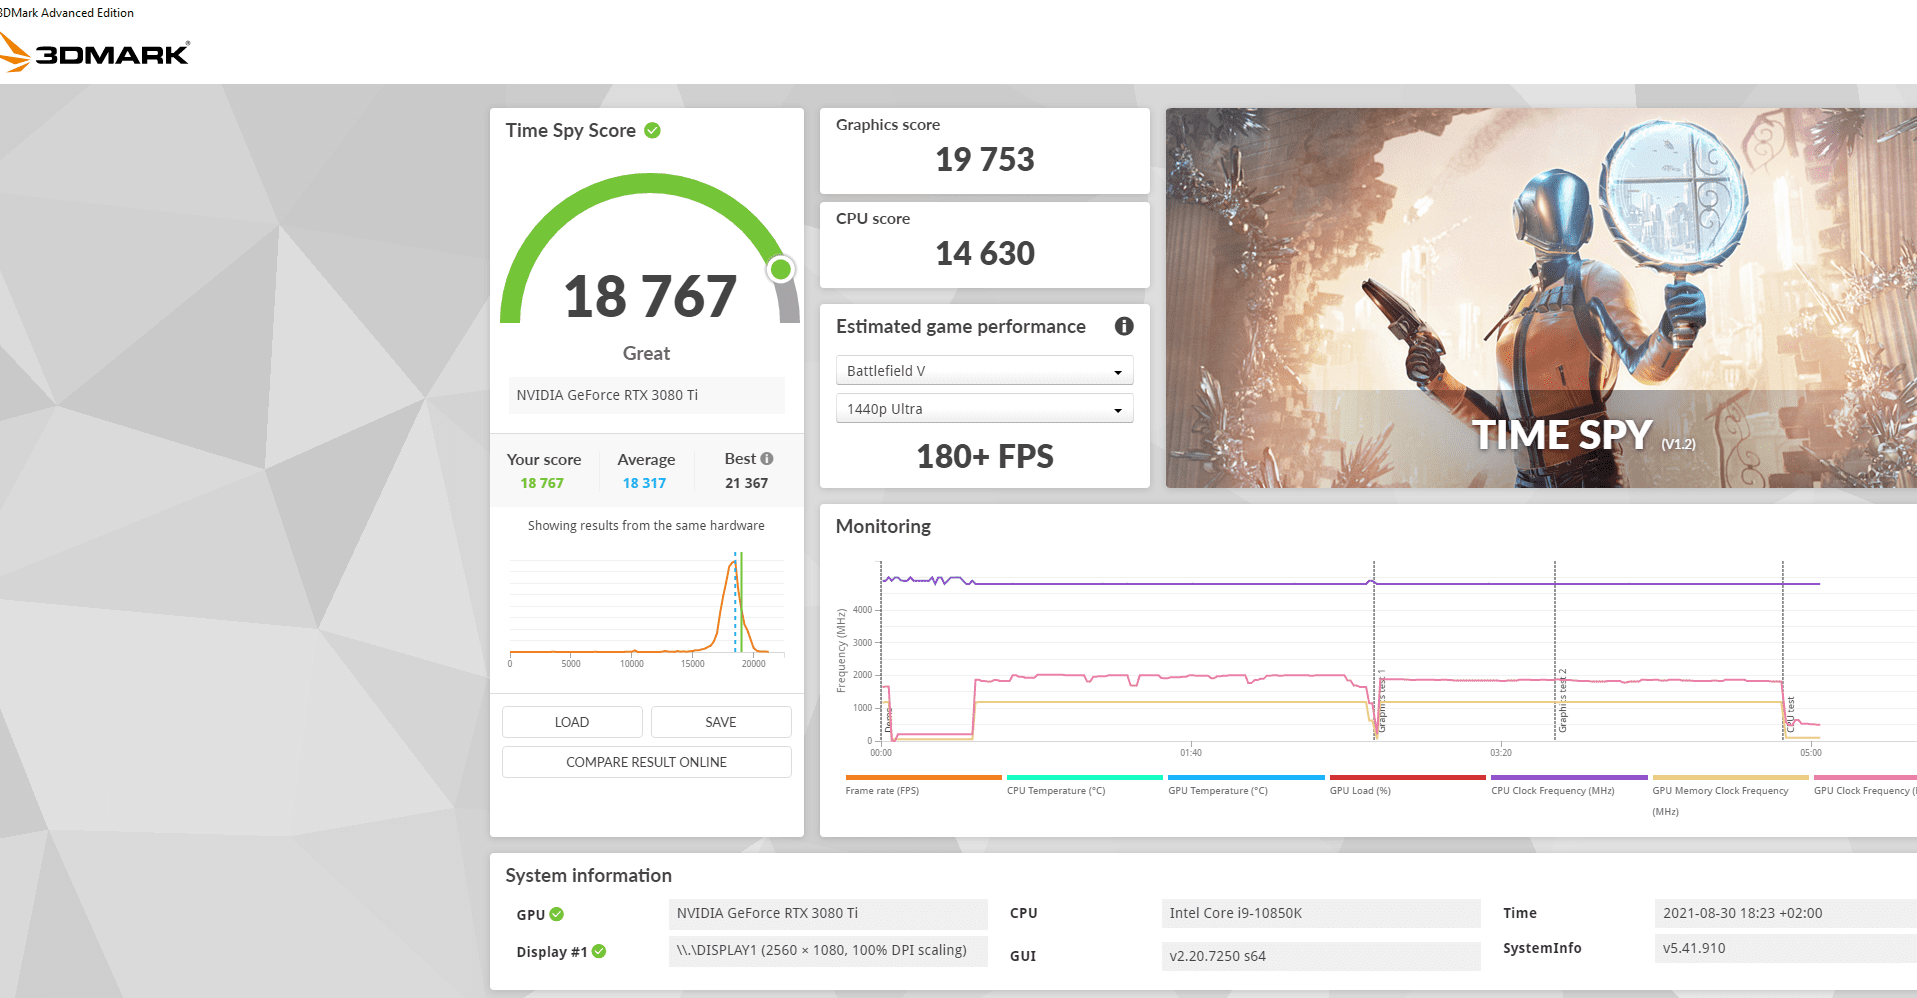This screenshot has height=998, width=1917.
Task: Click the LOAD button
Action: [572, 722]
